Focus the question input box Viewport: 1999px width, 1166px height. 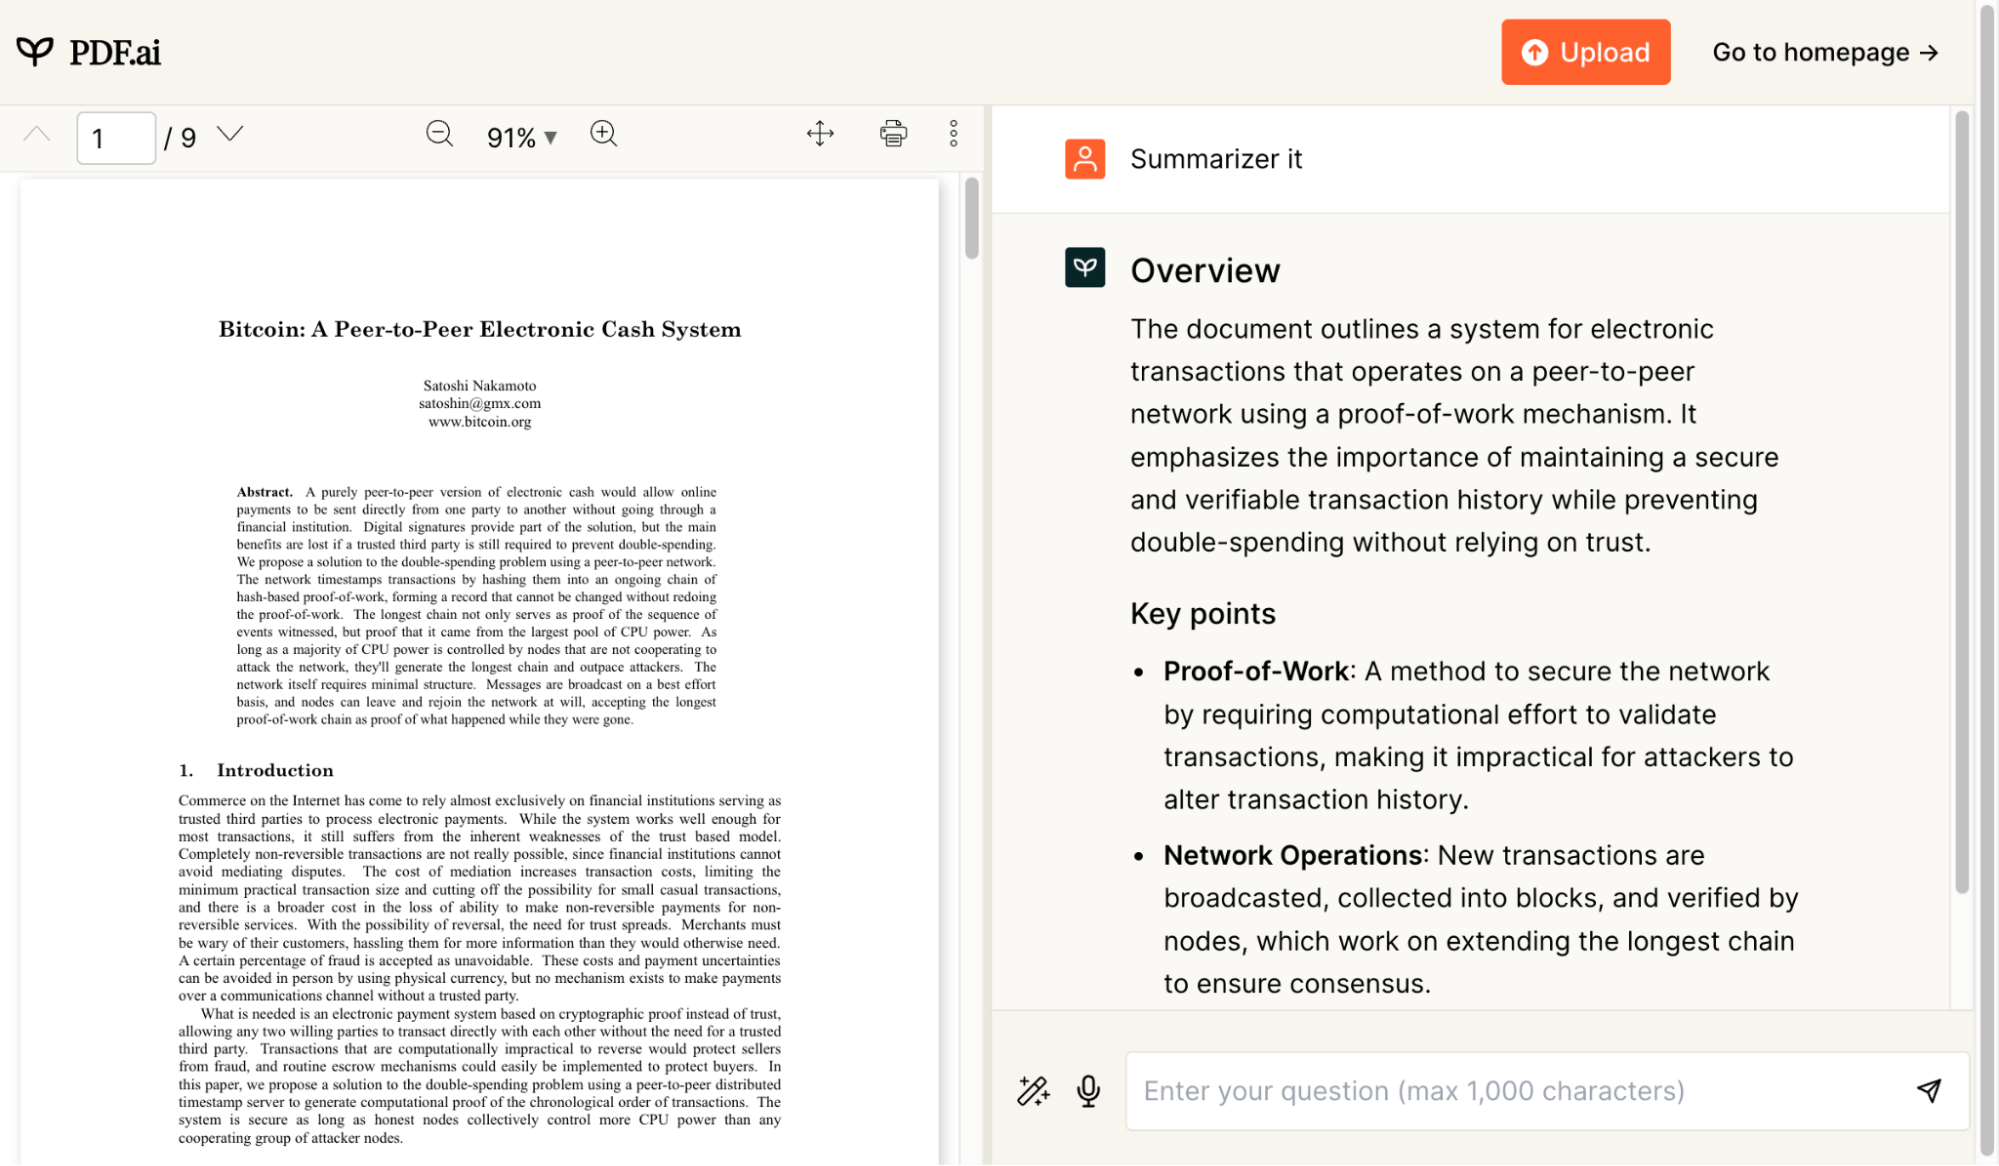click(x=1546, y=1091)
